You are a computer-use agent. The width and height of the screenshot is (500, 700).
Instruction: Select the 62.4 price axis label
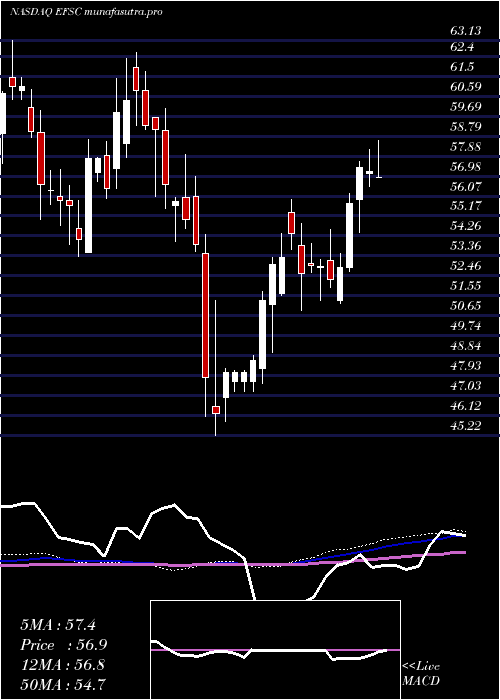pos(462,47)
